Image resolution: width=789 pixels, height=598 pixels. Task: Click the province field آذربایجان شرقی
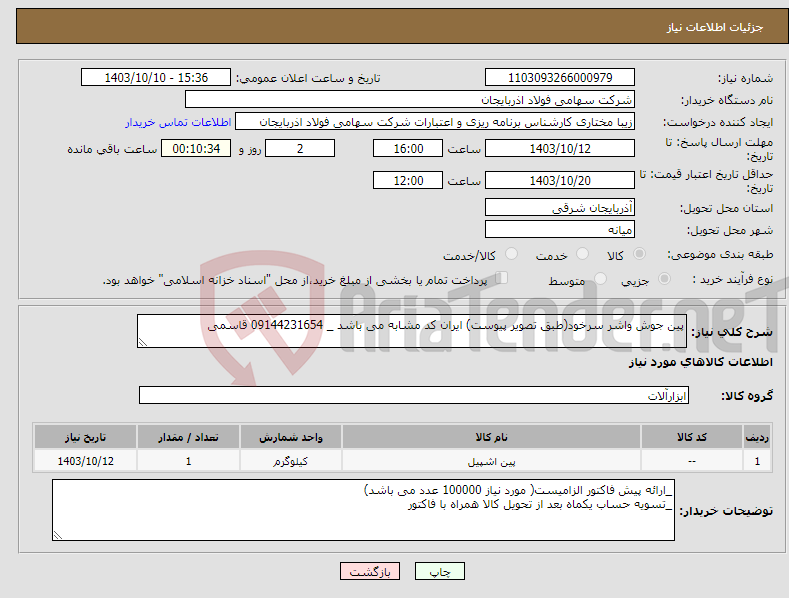[560, 207]
